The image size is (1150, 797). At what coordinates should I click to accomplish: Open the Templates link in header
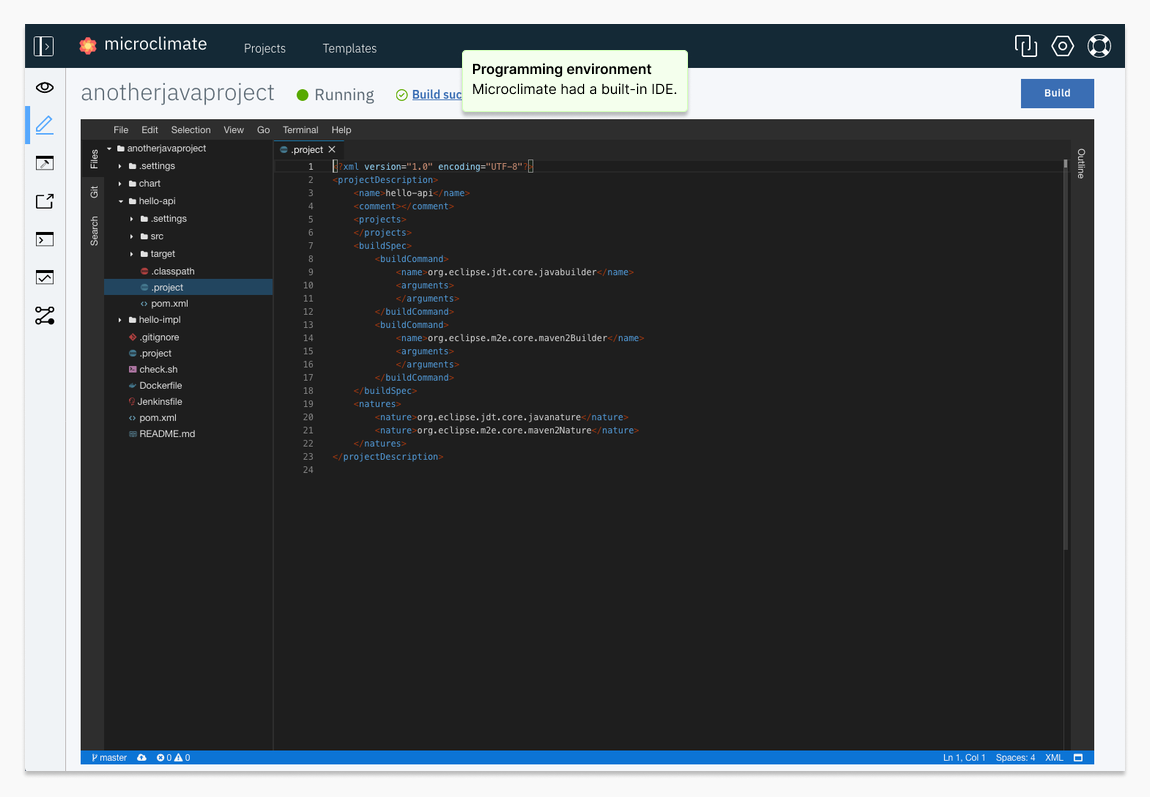(x=349, y=48)
